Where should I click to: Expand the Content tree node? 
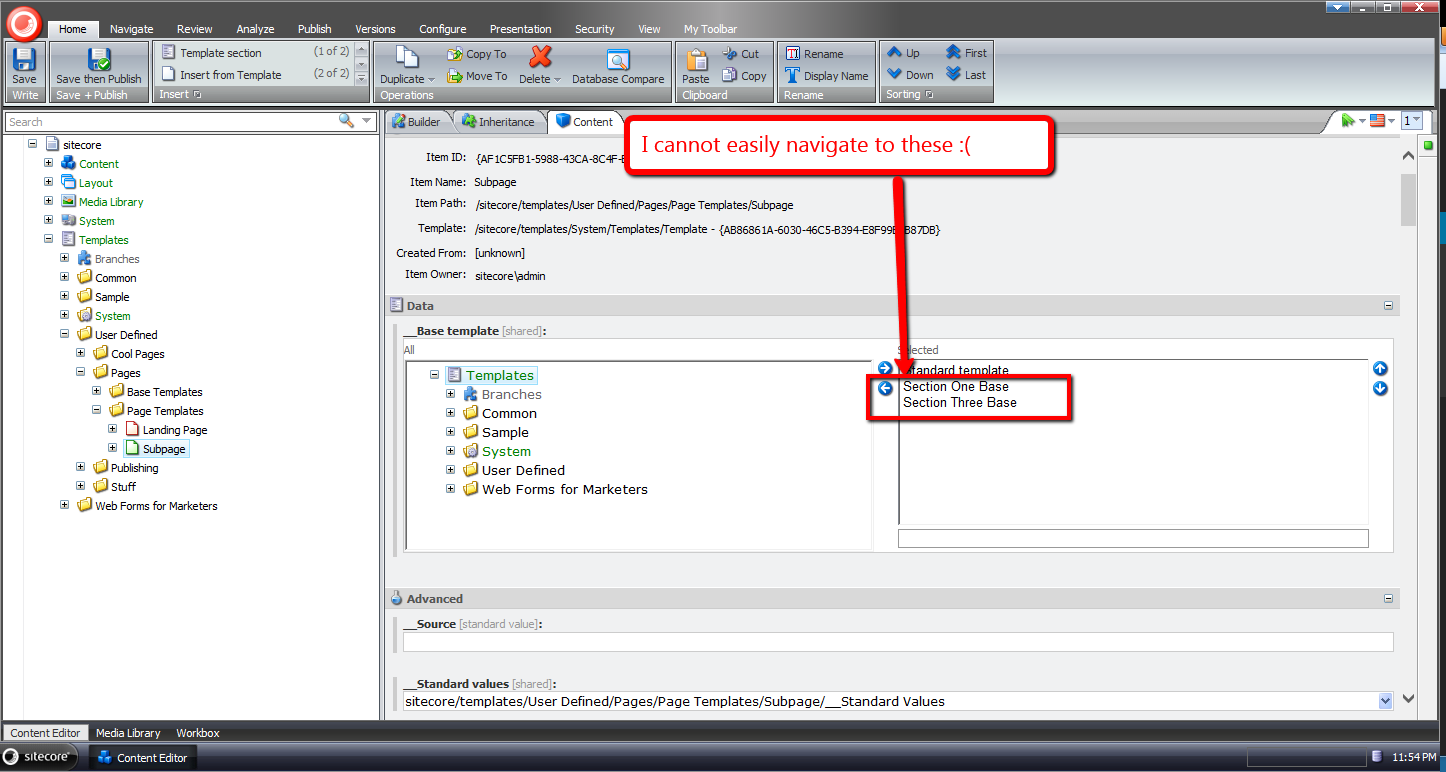coord(49,163)
